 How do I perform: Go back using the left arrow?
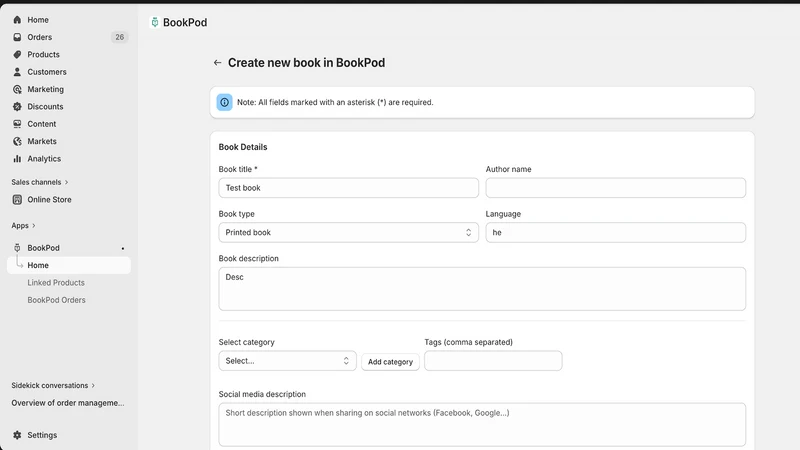click(x=217, y=63)
